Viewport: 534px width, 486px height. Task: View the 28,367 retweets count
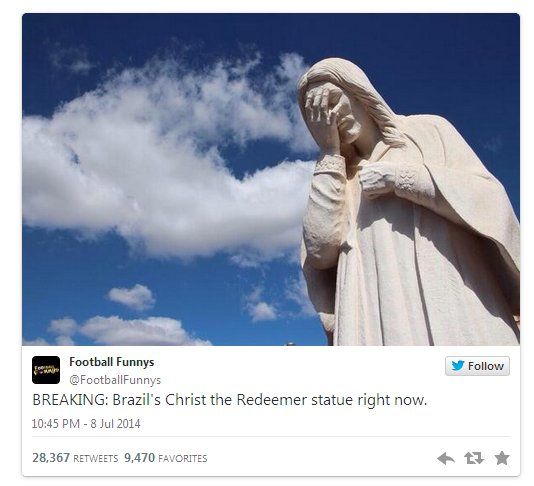tap(51, 458)
